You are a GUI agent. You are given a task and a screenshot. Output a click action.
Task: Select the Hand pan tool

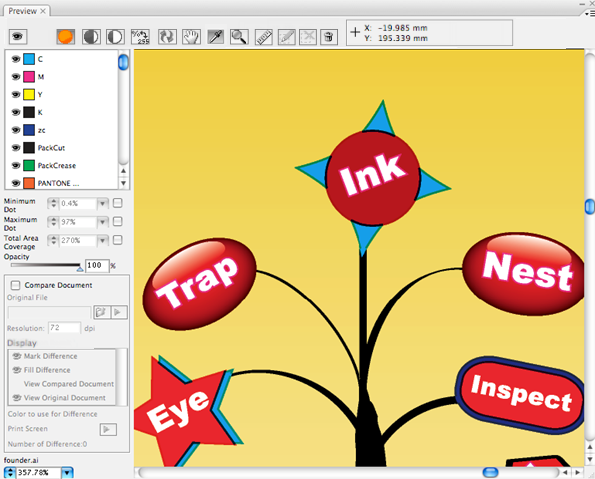coord(191,37)
